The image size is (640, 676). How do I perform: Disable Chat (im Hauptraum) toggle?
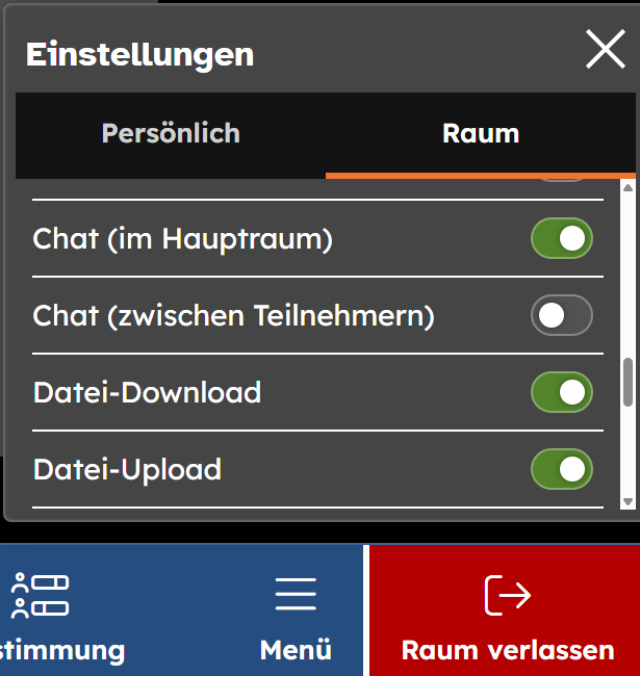(x=561, y=239)
